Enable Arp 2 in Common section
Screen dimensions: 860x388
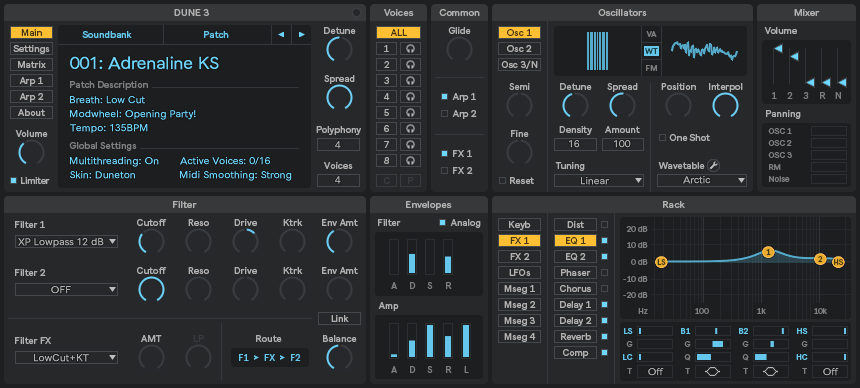[x=445, y=114]
